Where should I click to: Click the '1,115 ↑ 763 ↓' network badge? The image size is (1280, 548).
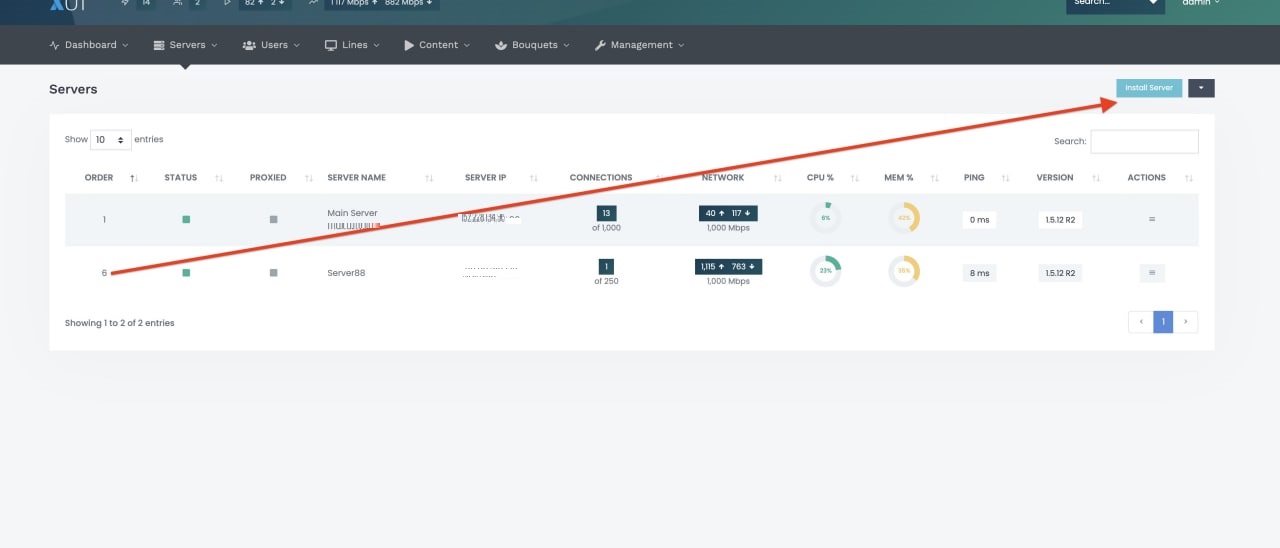point(728,266)
